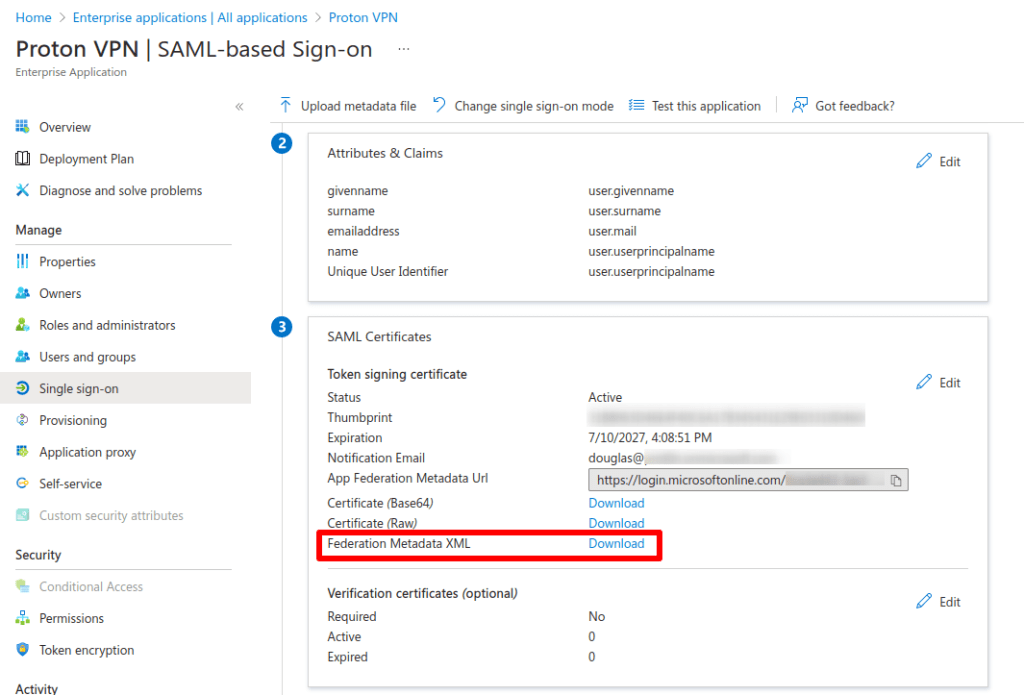
Task: Click the feedback person icon
Action: 799,105
